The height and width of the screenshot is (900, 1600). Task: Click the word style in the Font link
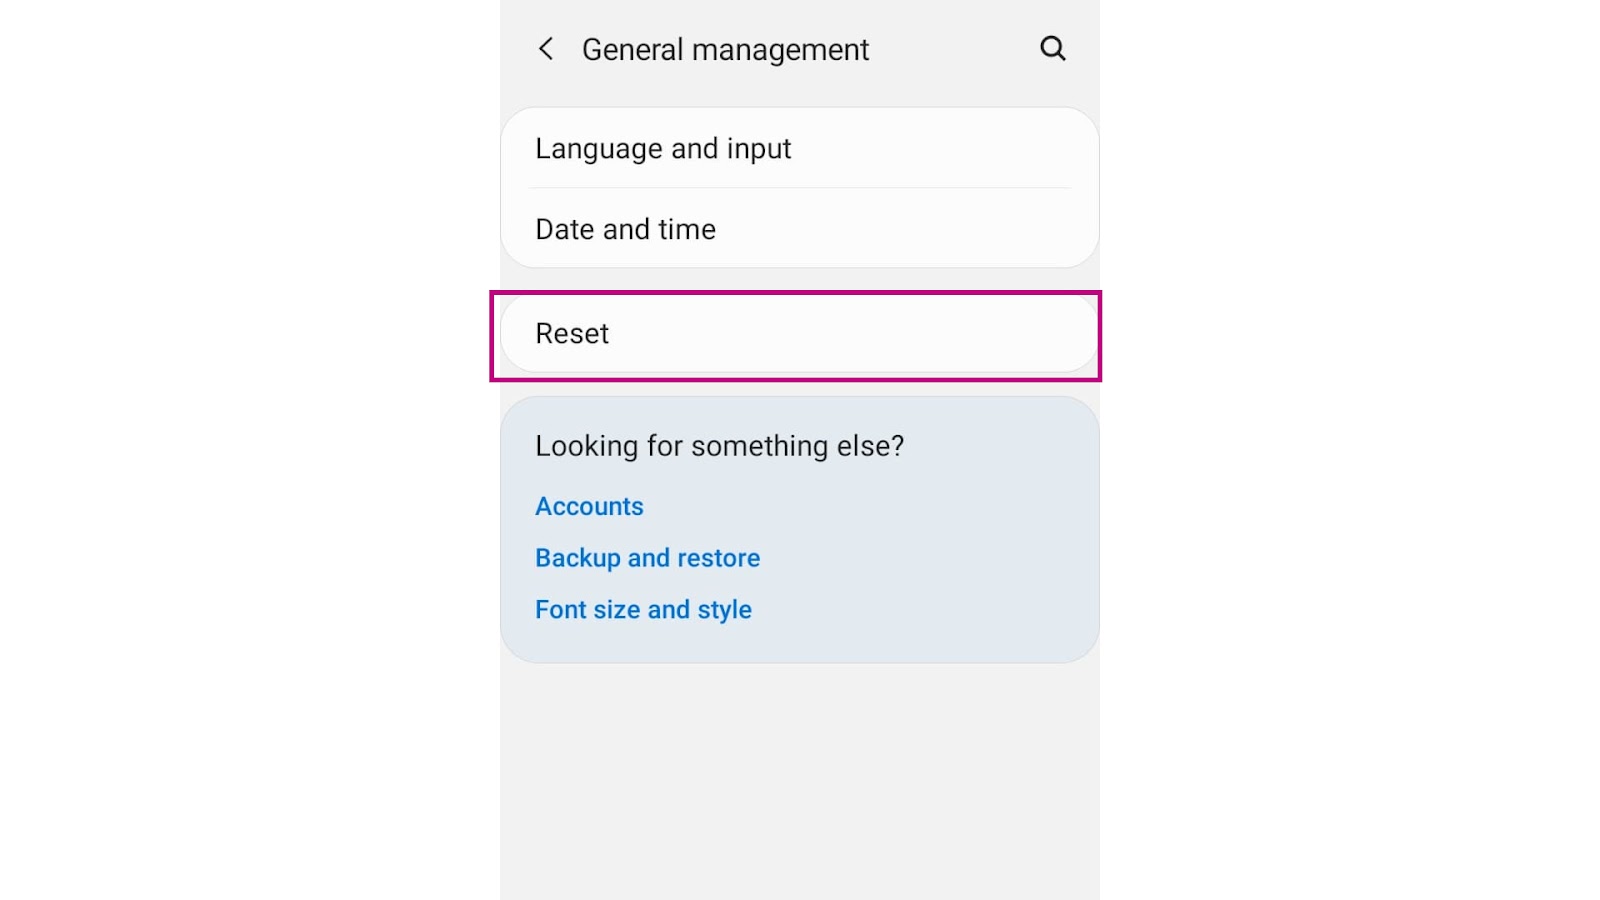[x=724, y=610]
